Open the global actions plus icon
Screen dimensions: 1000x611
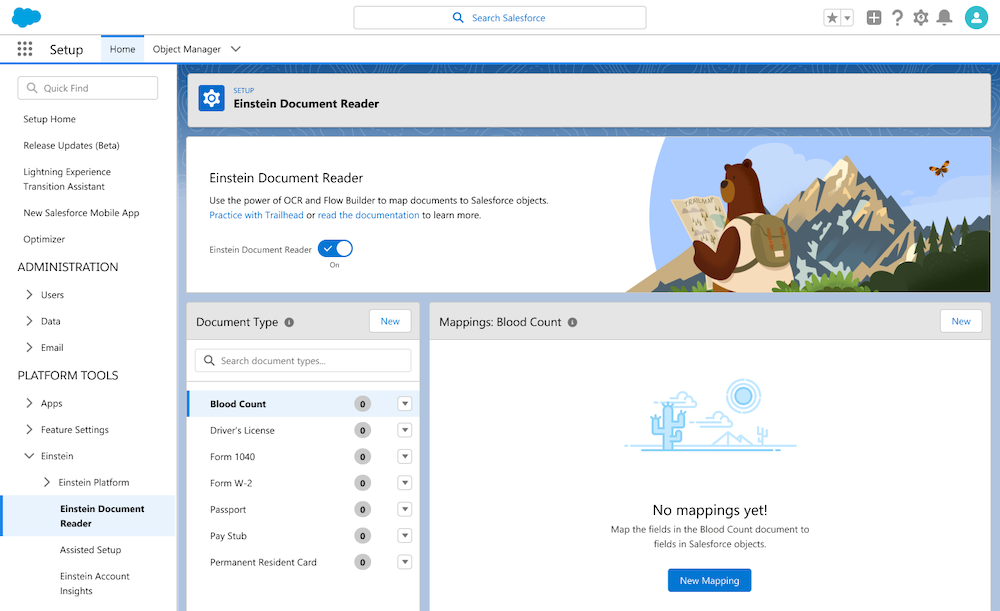[x=874, y=18]
